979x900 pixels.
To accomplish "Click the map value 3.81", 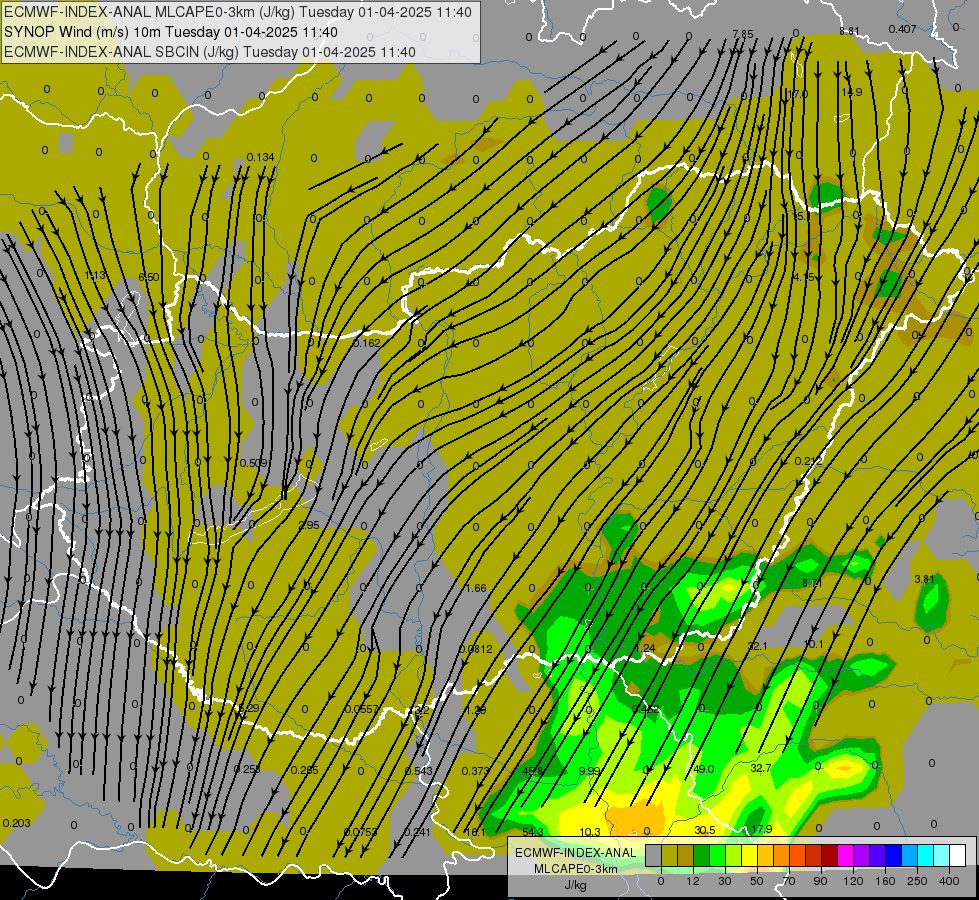I will (925, 580).
